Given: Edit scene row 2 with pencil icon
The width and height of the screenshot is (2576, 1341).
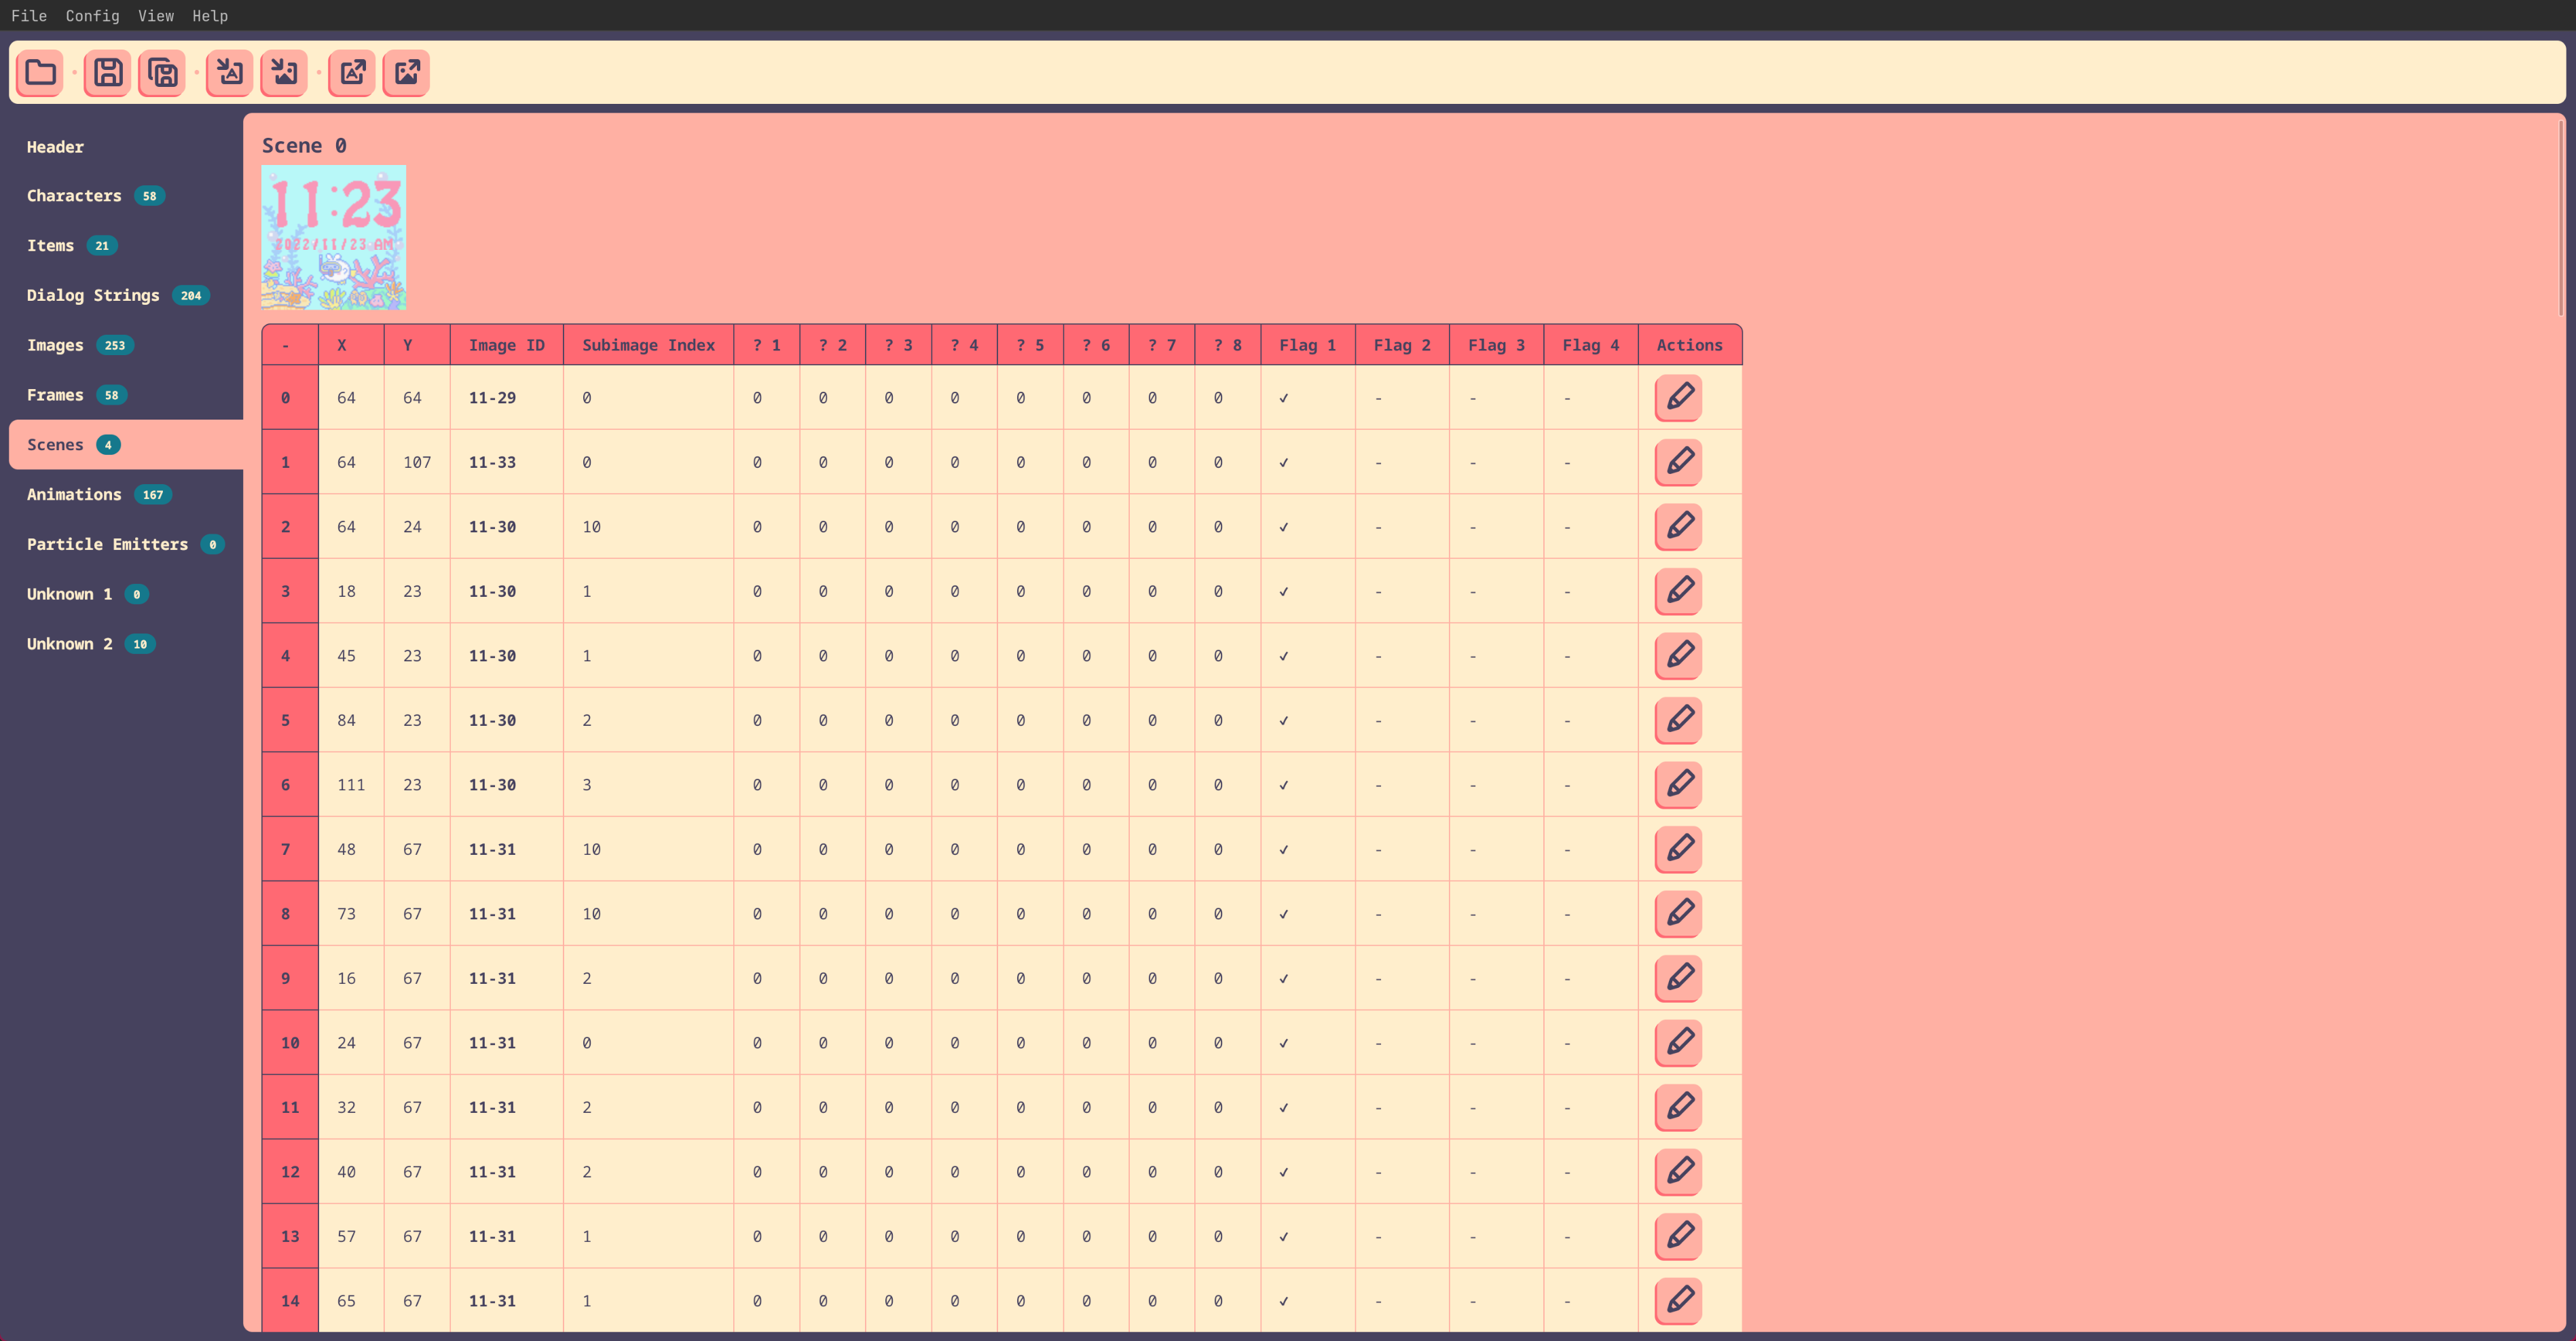Looking at the screenshot, I should pos(1679,526).
